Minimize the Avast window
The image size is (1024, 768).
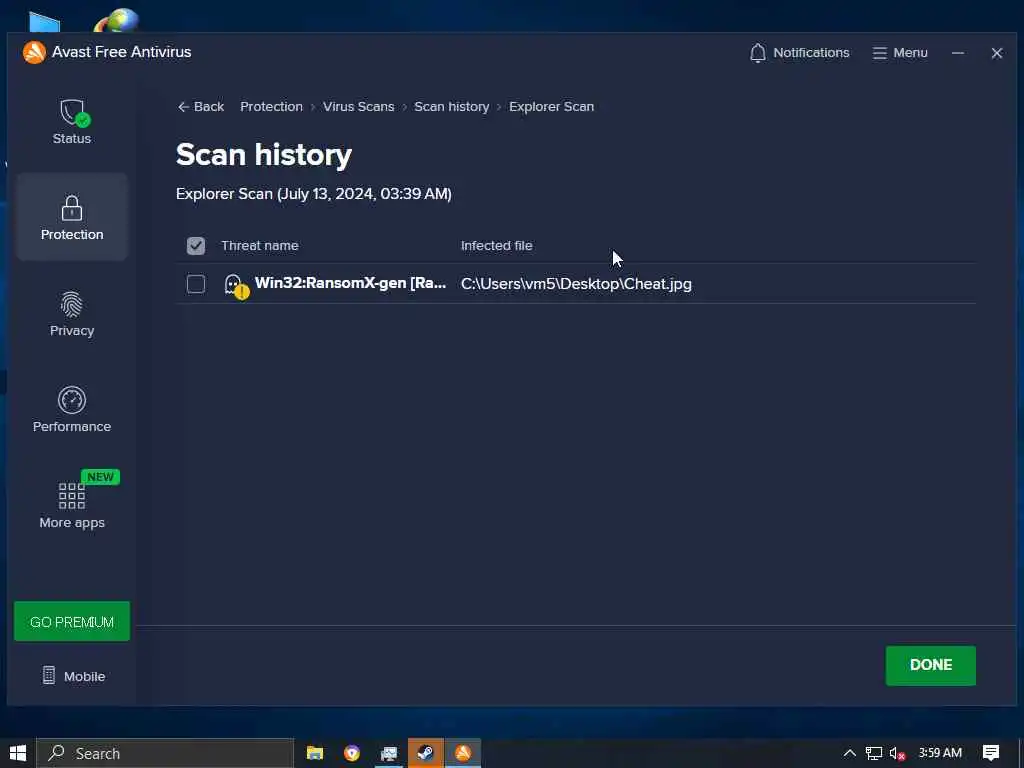[958, 53]
